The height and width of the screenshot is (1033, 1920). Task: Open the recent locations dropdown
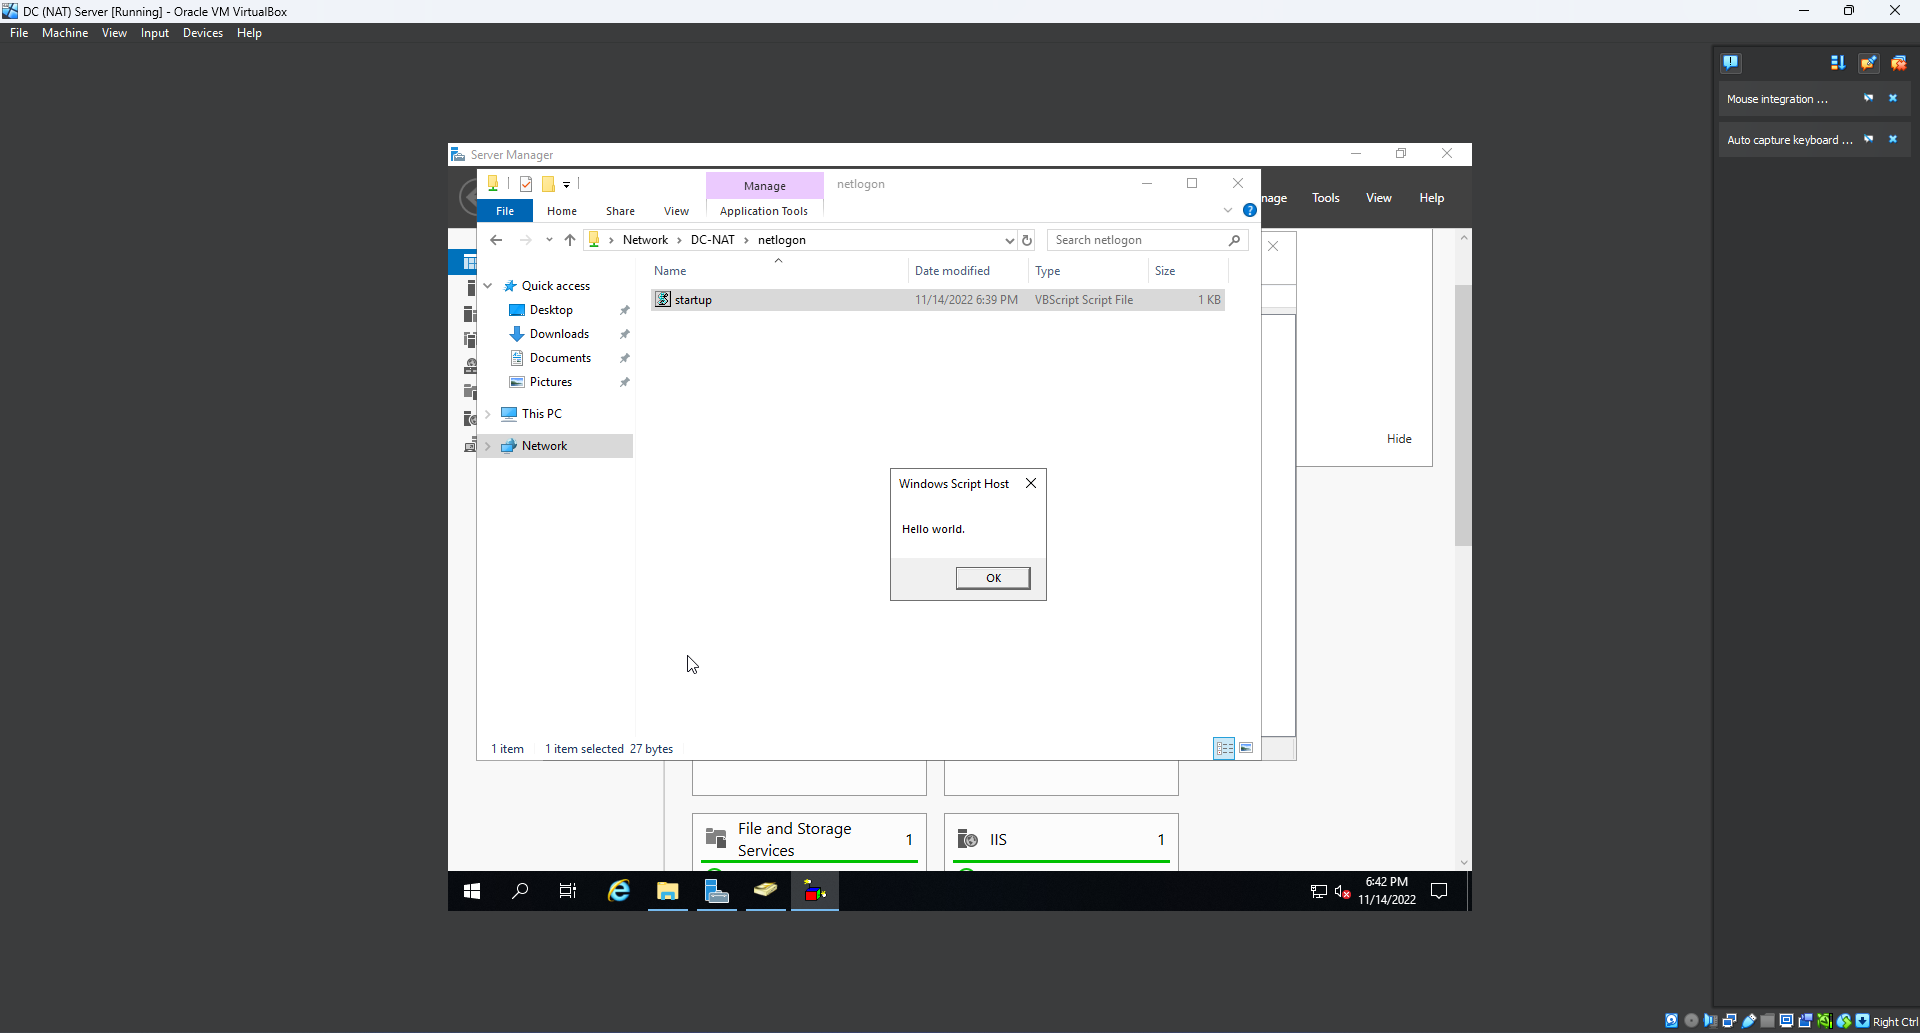(549, 240)
